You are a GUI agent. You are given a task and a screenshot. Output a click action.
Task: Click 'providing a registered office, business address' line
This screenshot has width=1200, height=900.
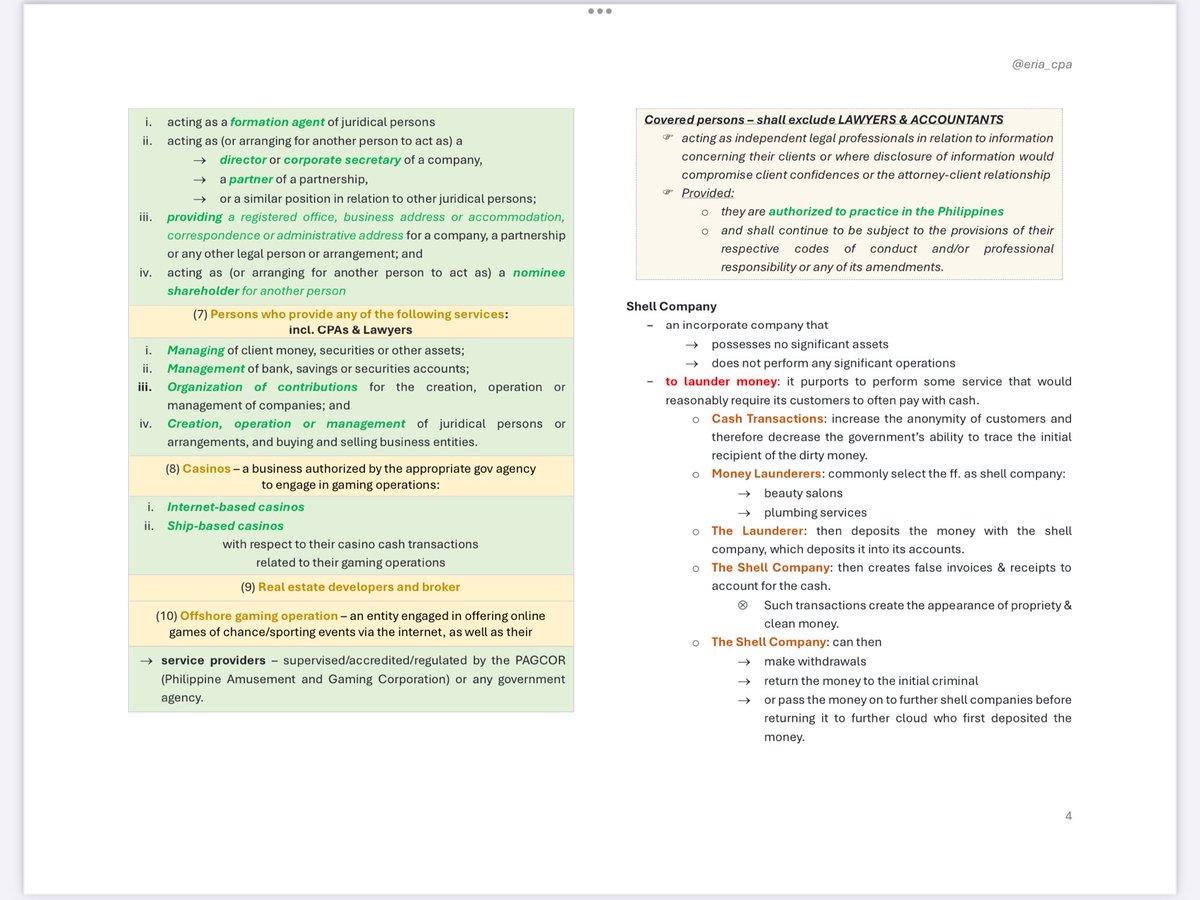[366, 217]
